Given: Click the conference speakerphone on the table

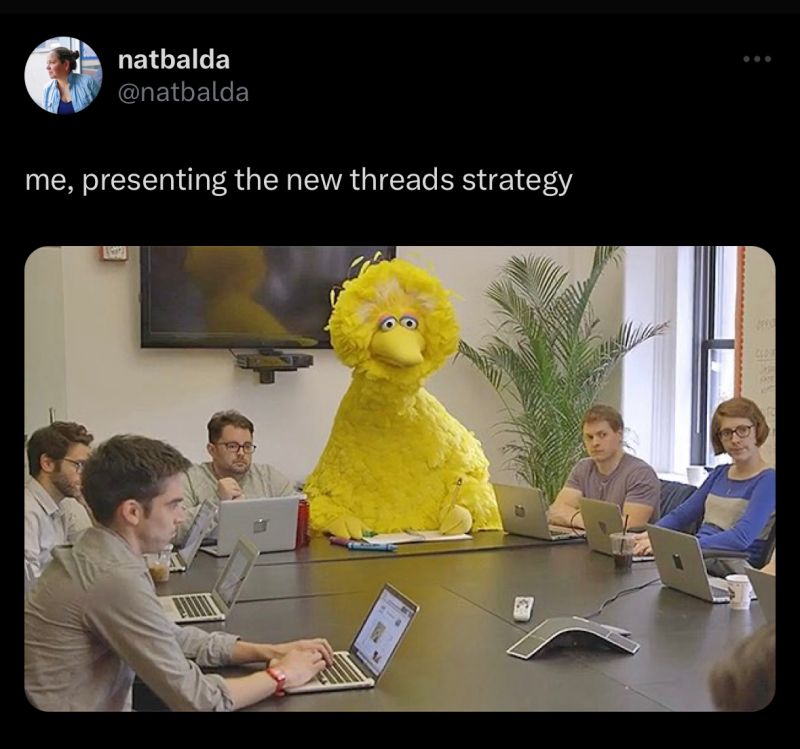Looking at the screenshot, I should (x=573, y=637).
